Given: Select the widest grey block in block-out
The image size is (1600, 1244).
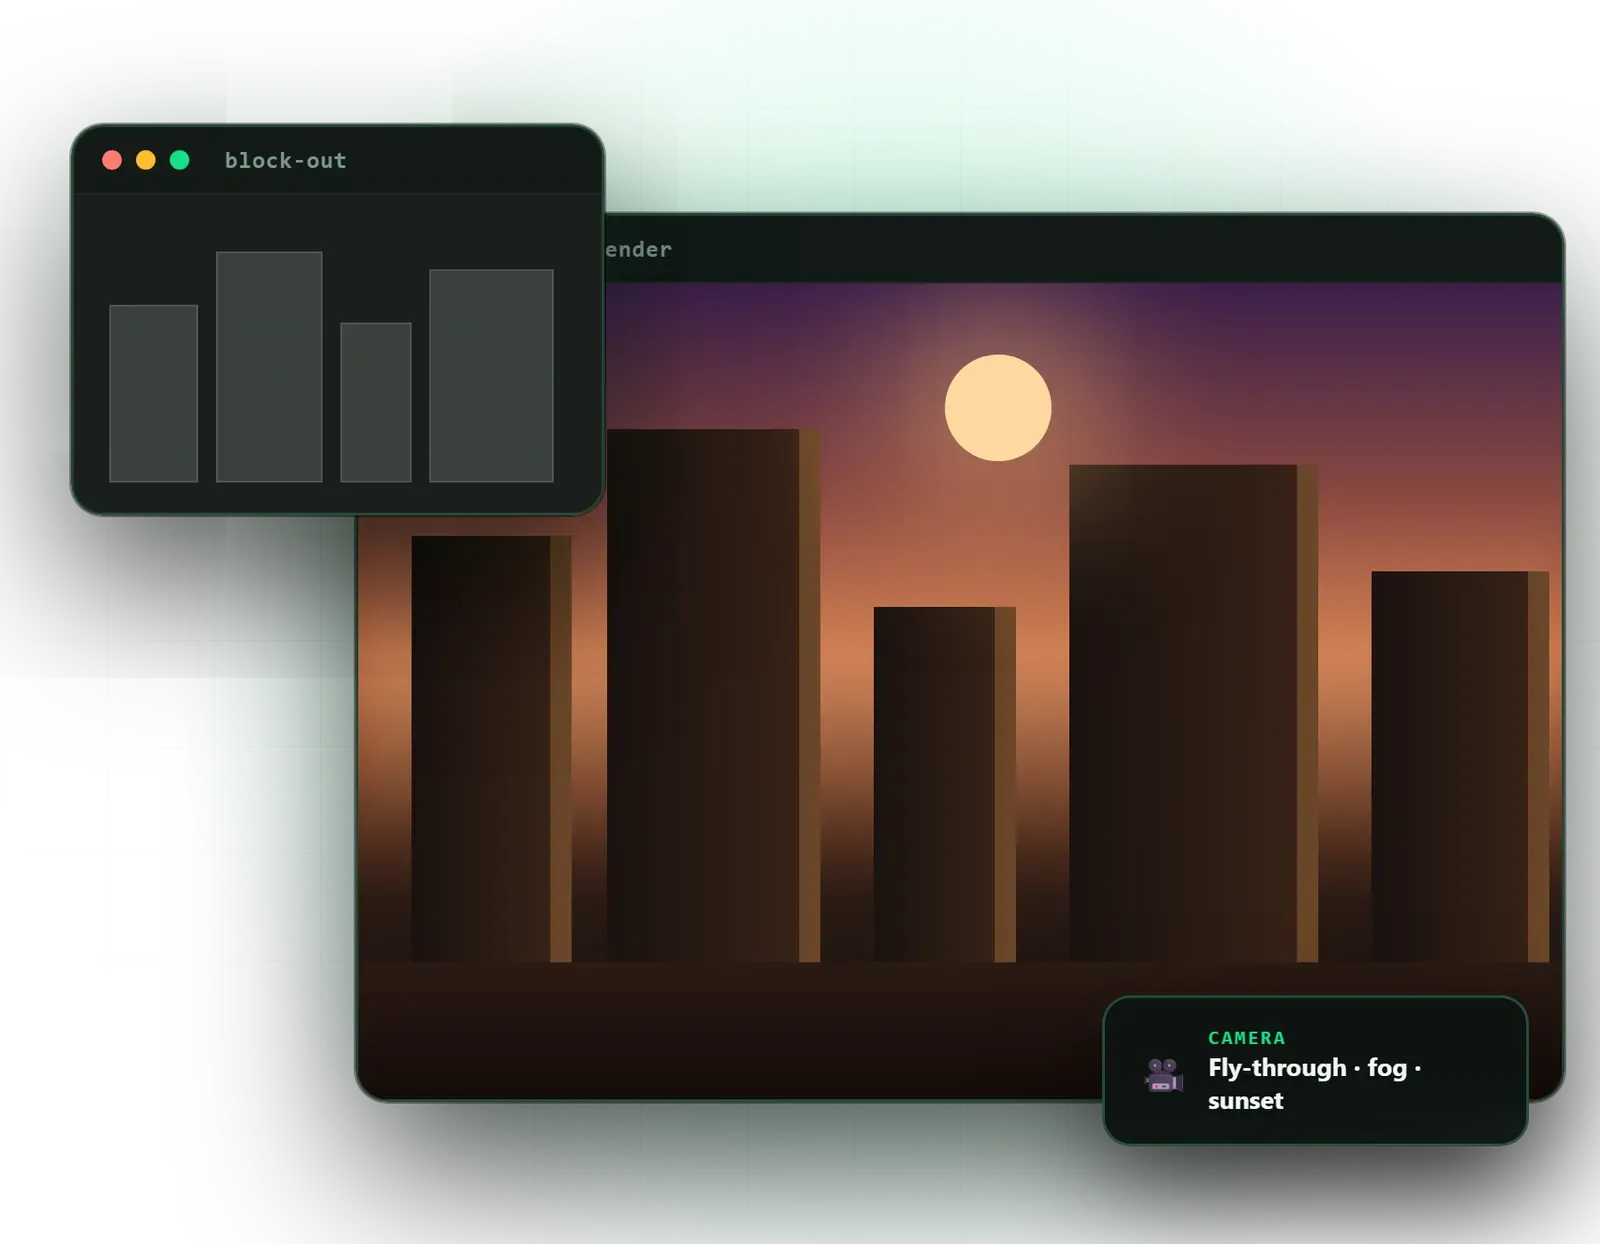Looking at the screenshot, I should [x=491, y=376].
